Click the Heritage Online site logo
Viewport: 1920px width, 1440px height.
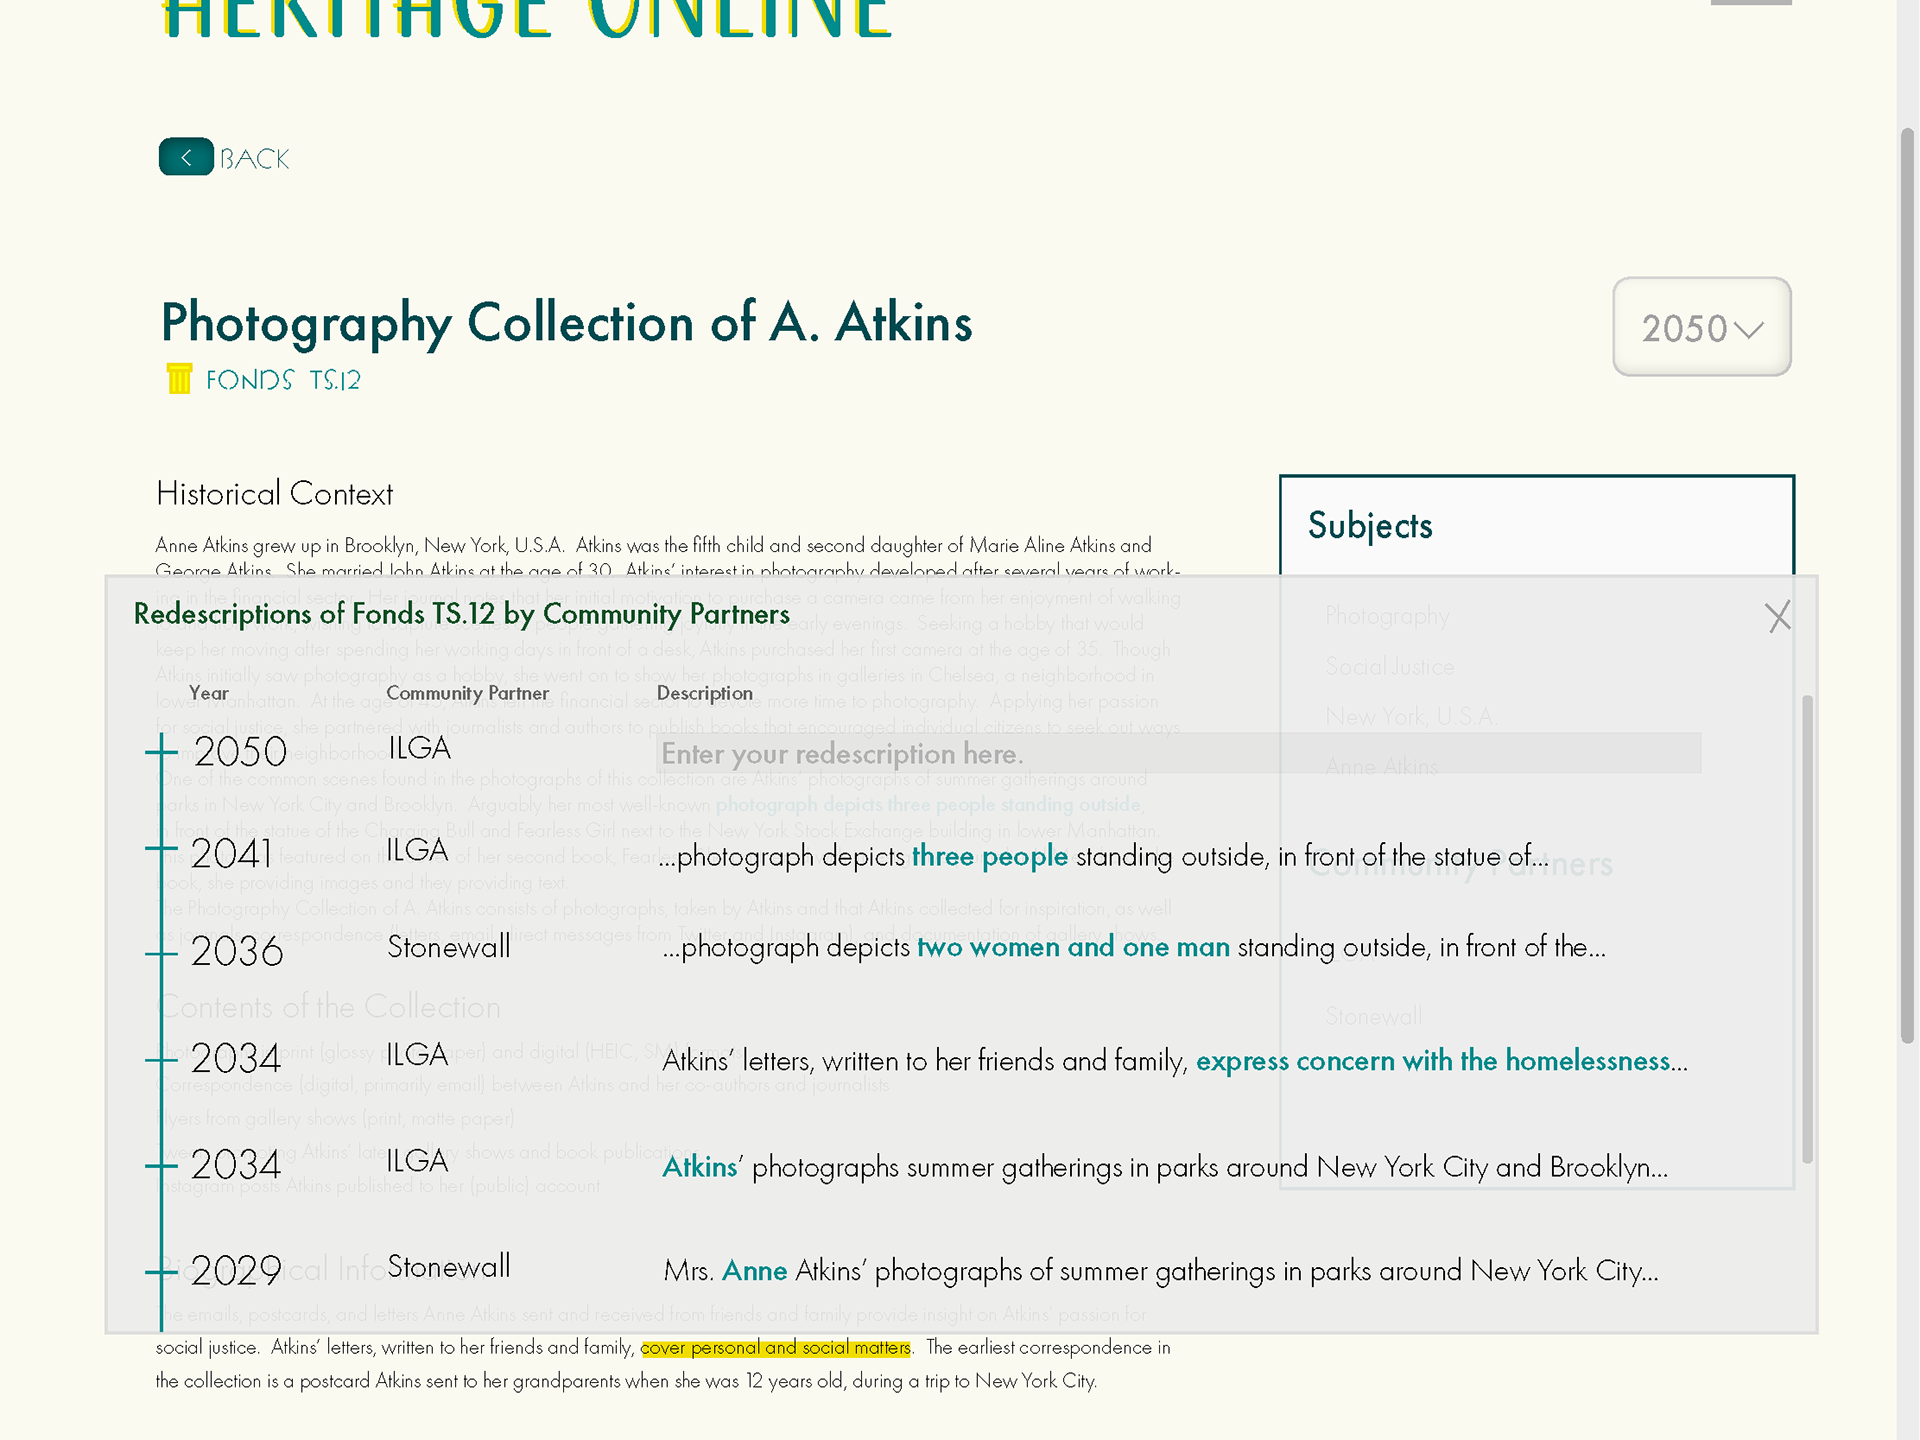click(x=527, y=19)
